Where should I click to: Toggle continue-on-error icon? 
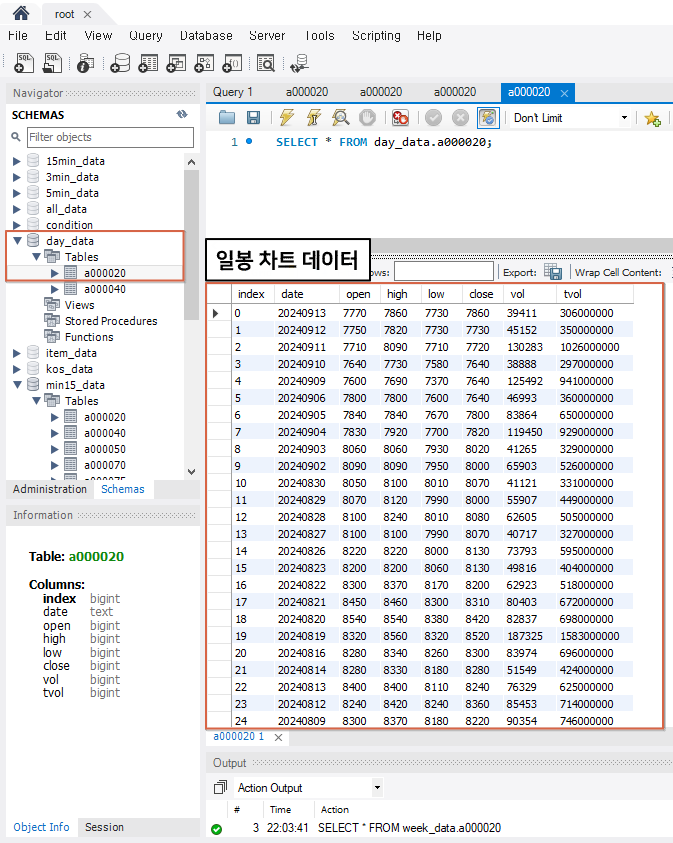click(x=400, y=117)
